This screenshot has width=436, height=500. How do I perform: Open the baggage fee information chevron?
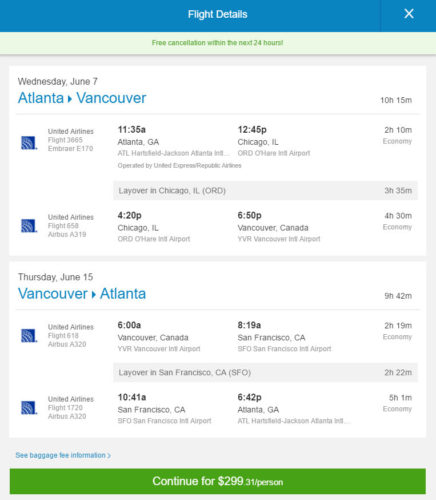[109, 455]
